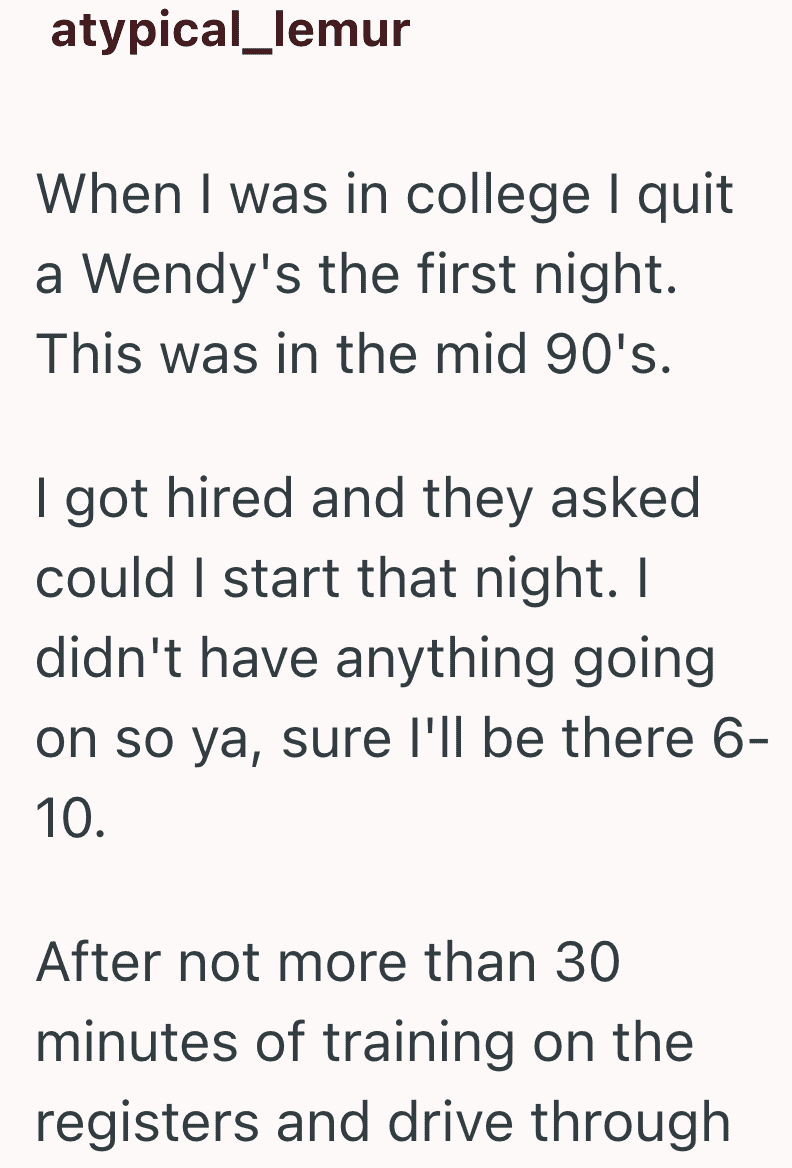Click the word "Wendy's" in the first paragraph
This screenshot has width=792, height=1168.
pyautogui.click(x=191, y=274)
